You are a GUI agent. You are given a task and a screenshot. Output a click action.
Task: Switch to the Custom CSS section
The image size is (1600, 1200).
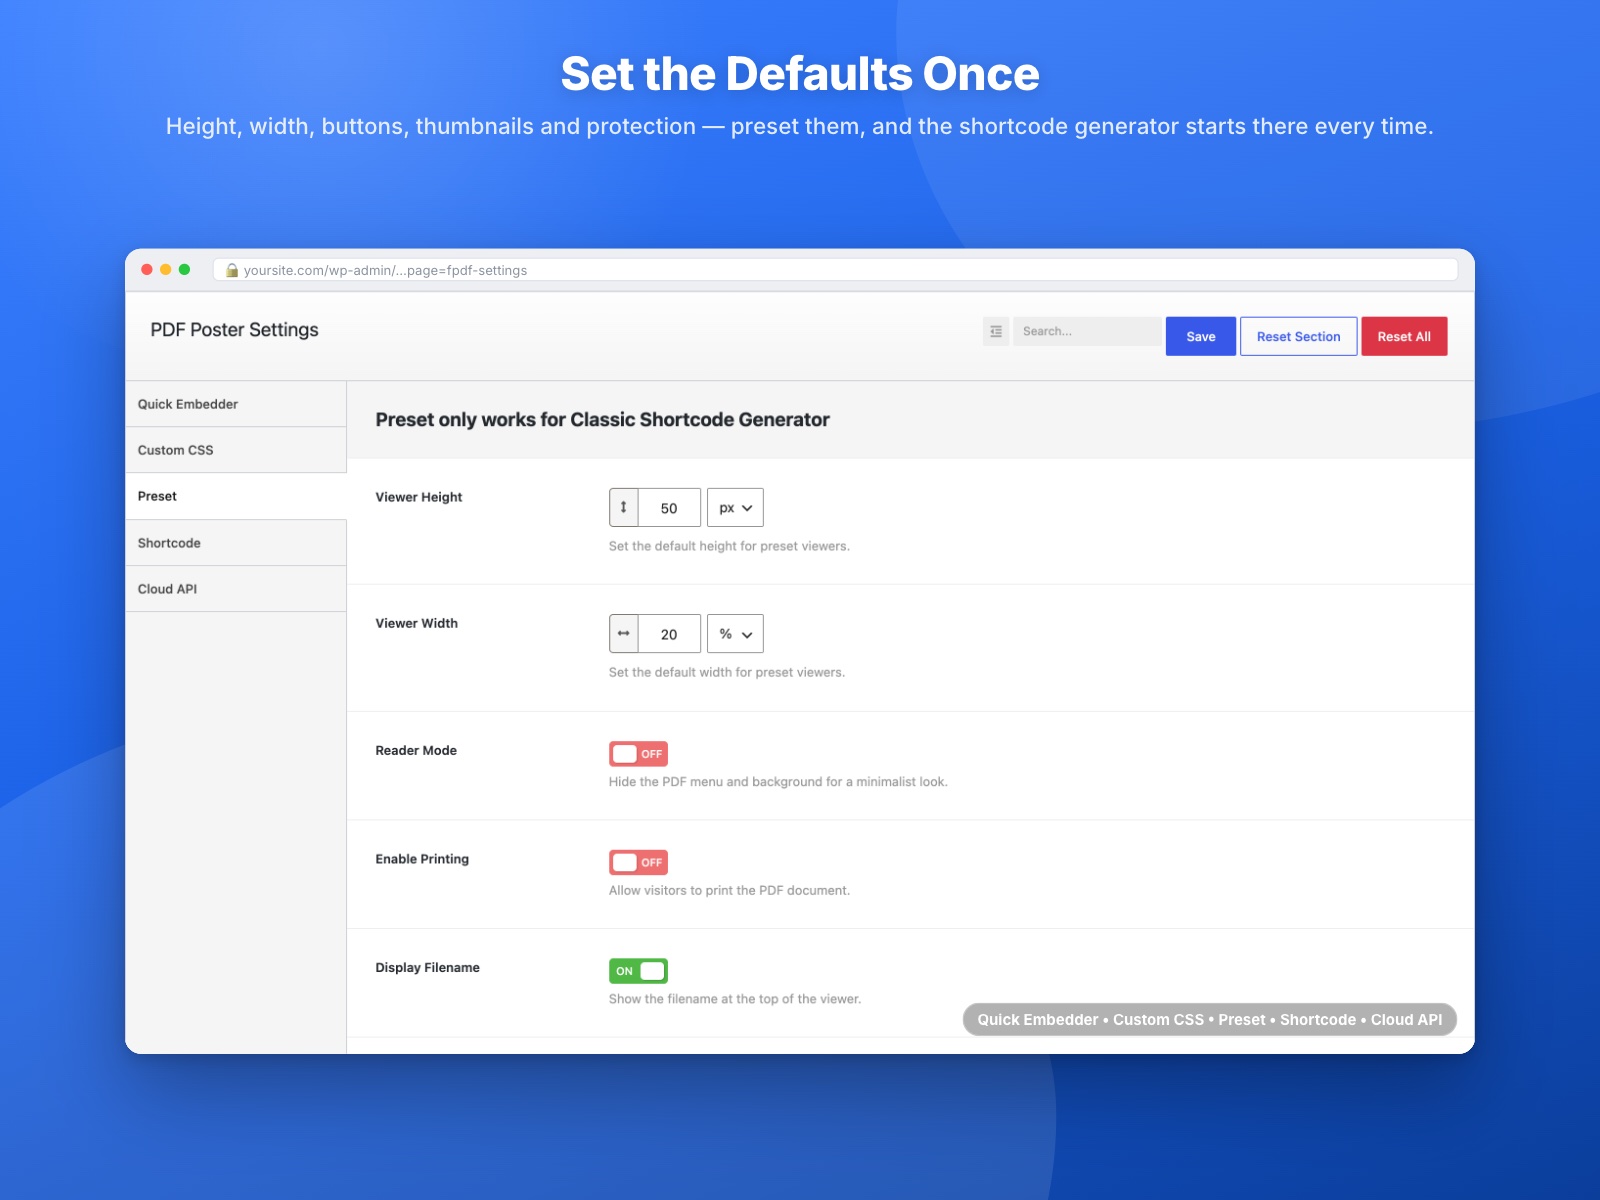pos(236,450)
